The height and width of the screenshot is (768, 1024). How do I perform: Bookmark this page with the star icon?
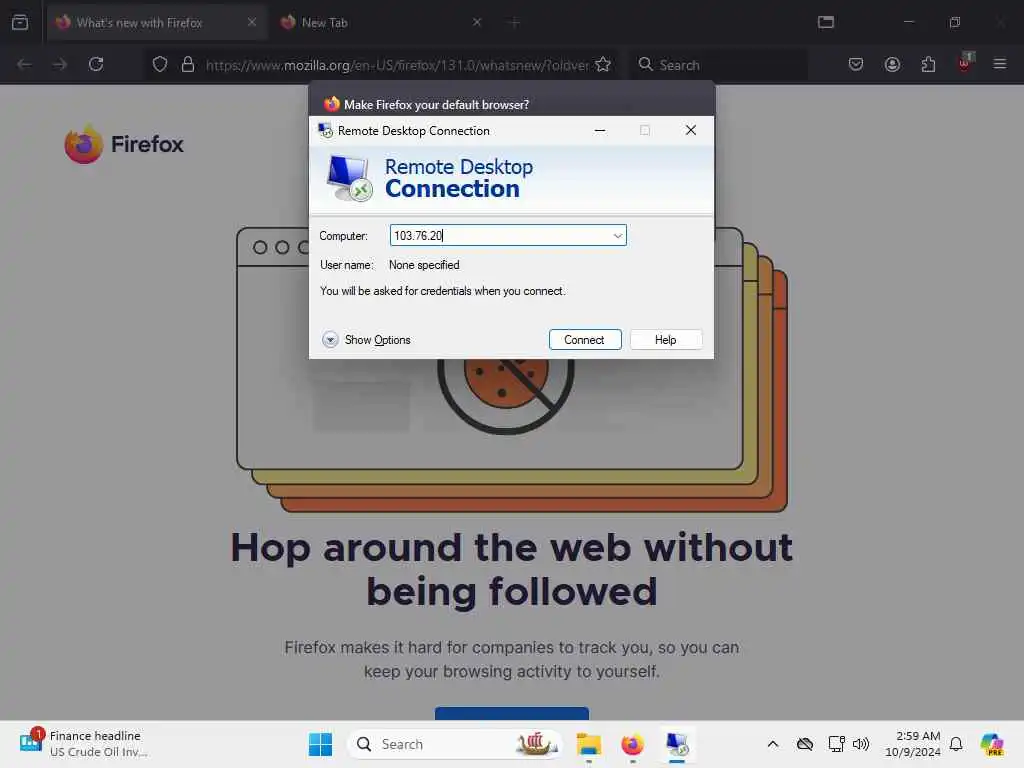point(603,64)
